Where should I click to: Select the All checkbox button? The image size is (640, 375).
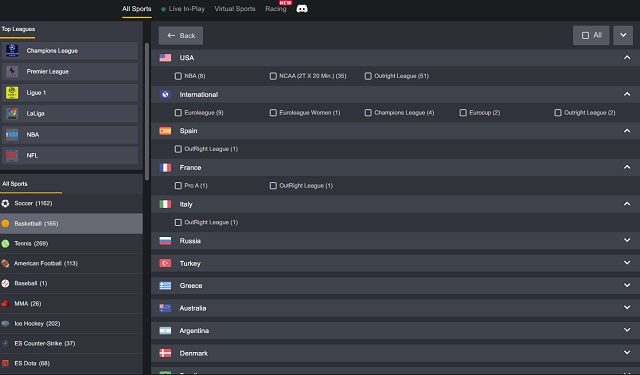click(x=591, y=36)
